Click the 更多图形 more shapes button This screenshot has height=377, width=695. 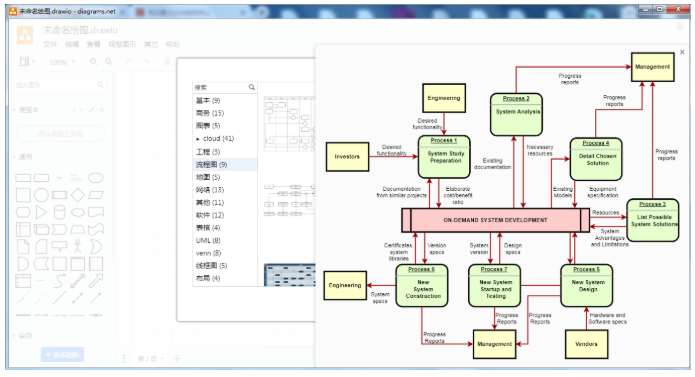(x=62, y=355)
